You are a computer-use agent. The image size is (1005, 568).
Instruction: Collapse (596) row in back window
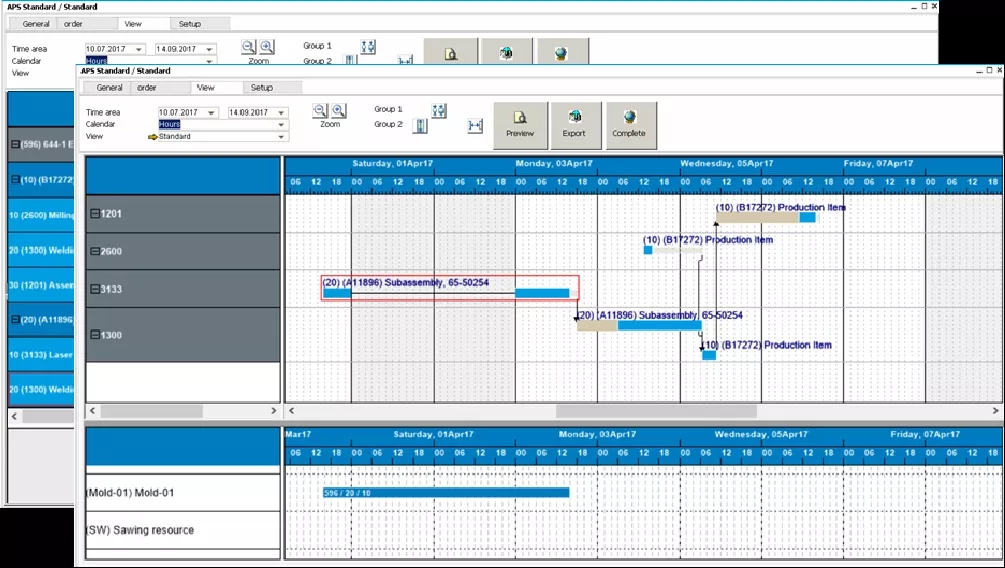pyautogui.click(x=15, y=144)
